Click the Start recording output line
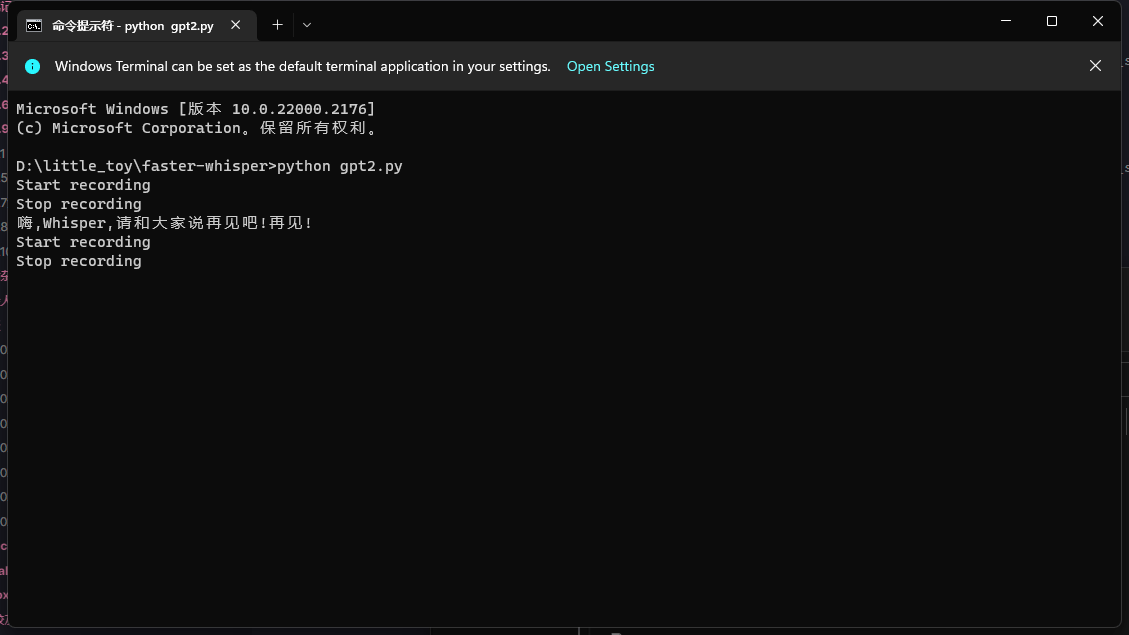The width and height of the screenshot is (1129, 635). pos(83,185)
